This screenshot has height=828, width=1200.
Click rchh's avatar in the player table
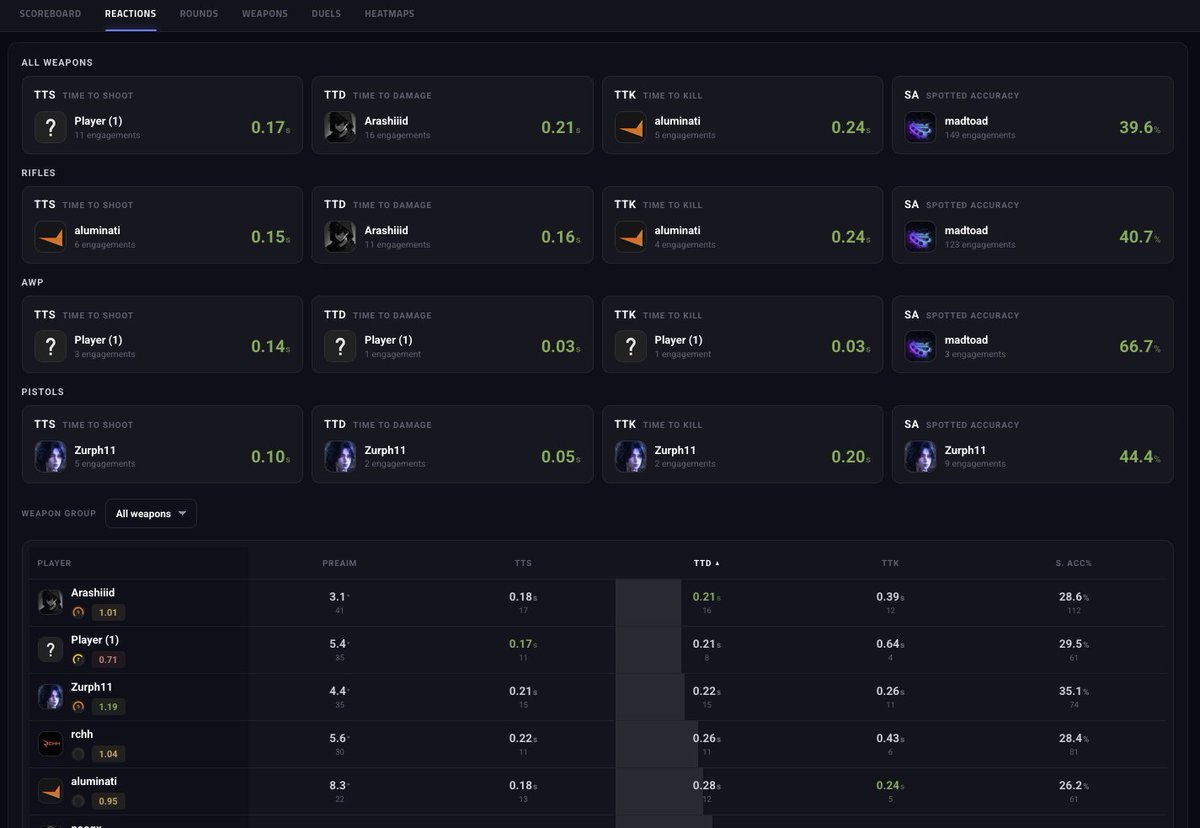coord(50,743)
